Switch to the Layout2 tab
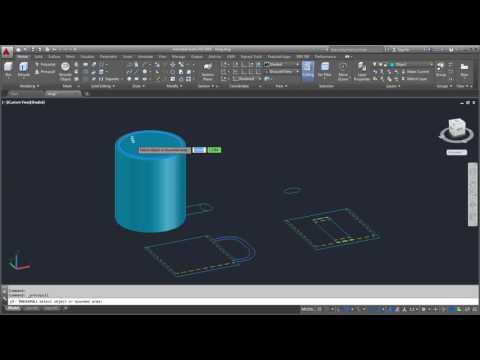The height and width of the screenshot is (360, 480). (x=51, y=309)
